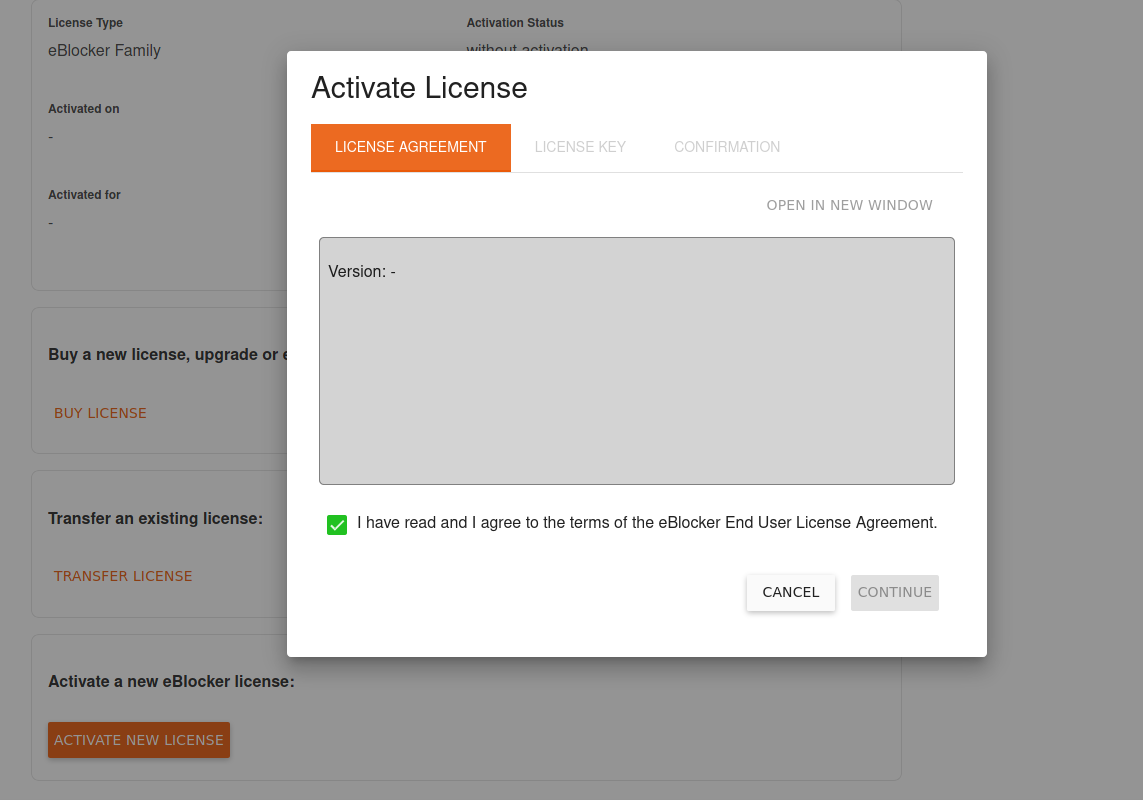Click the 'Activated on' label
Screen dimensions: 1143x800
point(84,109)
